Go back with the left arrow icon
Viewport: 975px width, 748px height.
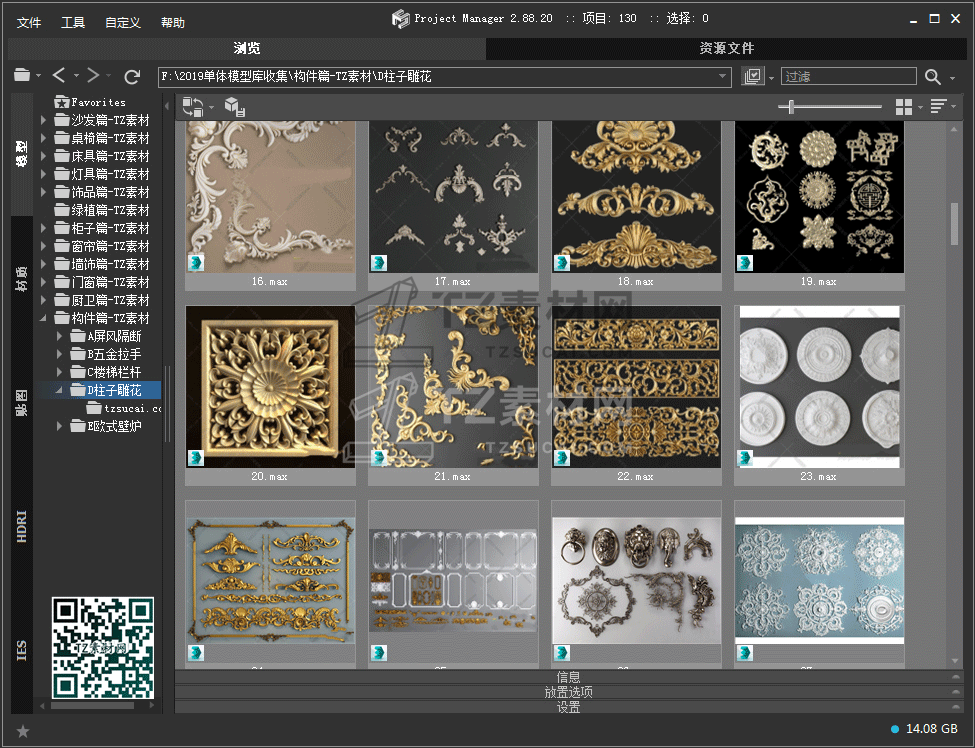[59, 76]
